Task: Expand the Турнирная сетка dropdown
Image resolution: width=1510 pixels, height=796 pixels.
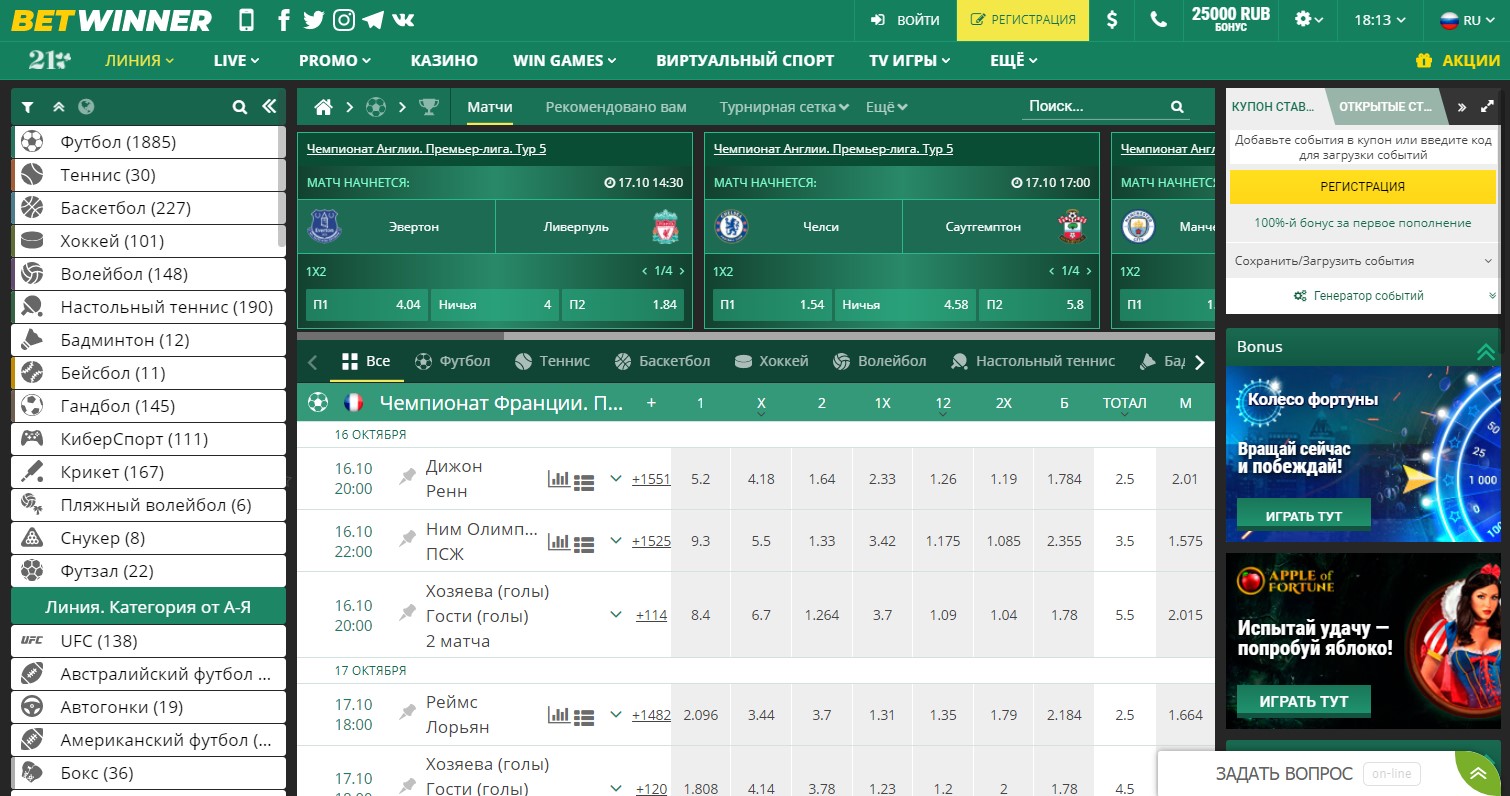Action: pos(784,107)
